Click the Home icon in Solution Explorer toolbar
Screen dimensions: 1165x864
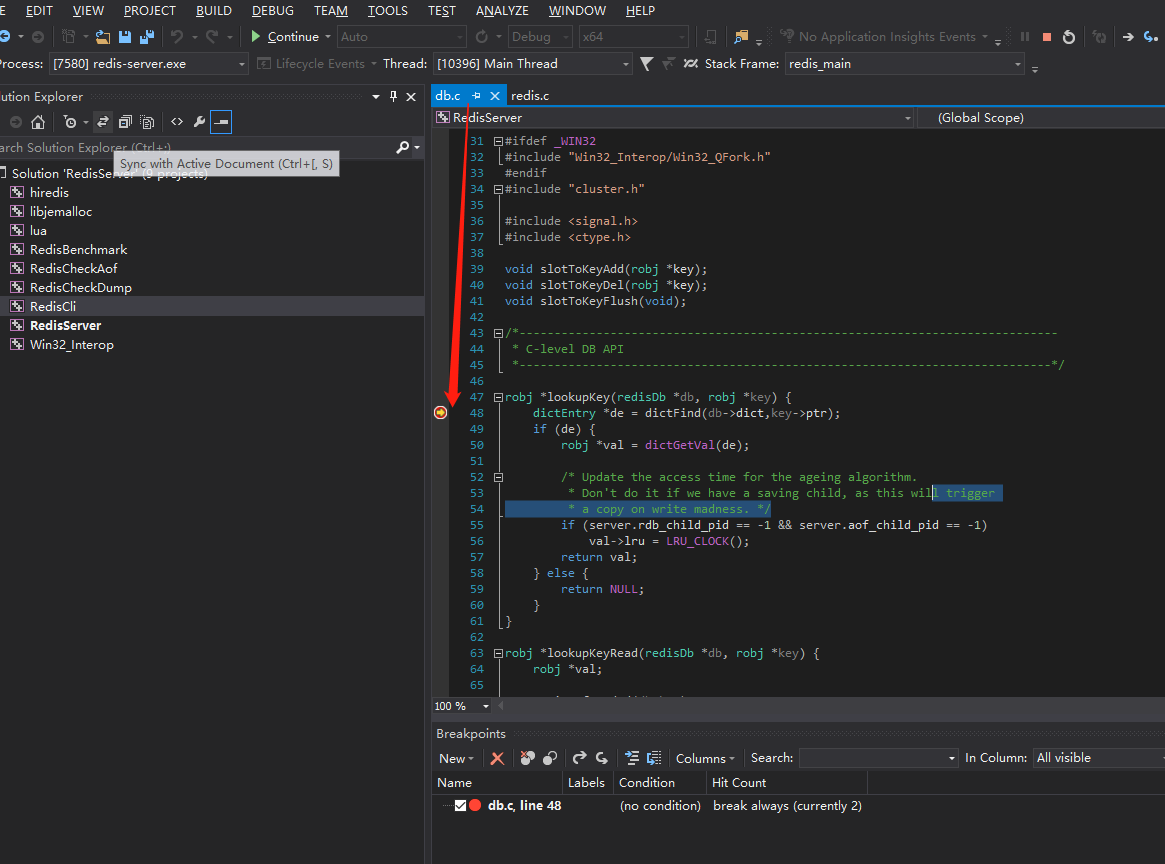(x=37, y=121)
